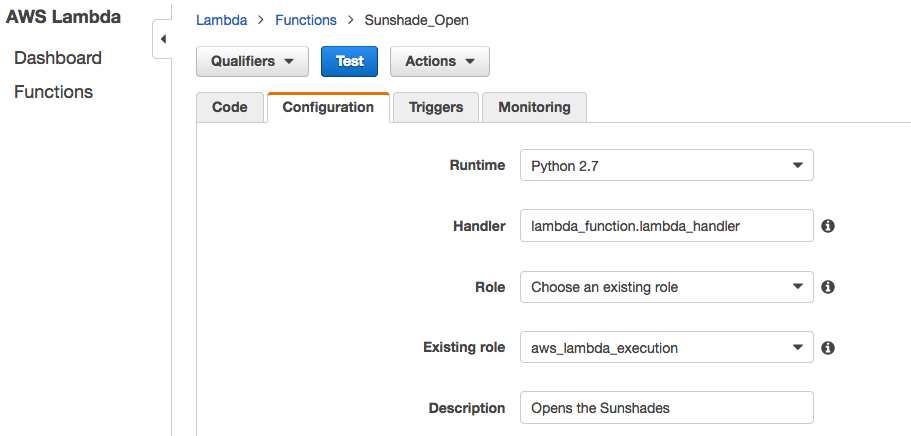The height and width of the screenshot is (436, 911).
Task: Open the Existing role dropdown
Action: (666, 348)
